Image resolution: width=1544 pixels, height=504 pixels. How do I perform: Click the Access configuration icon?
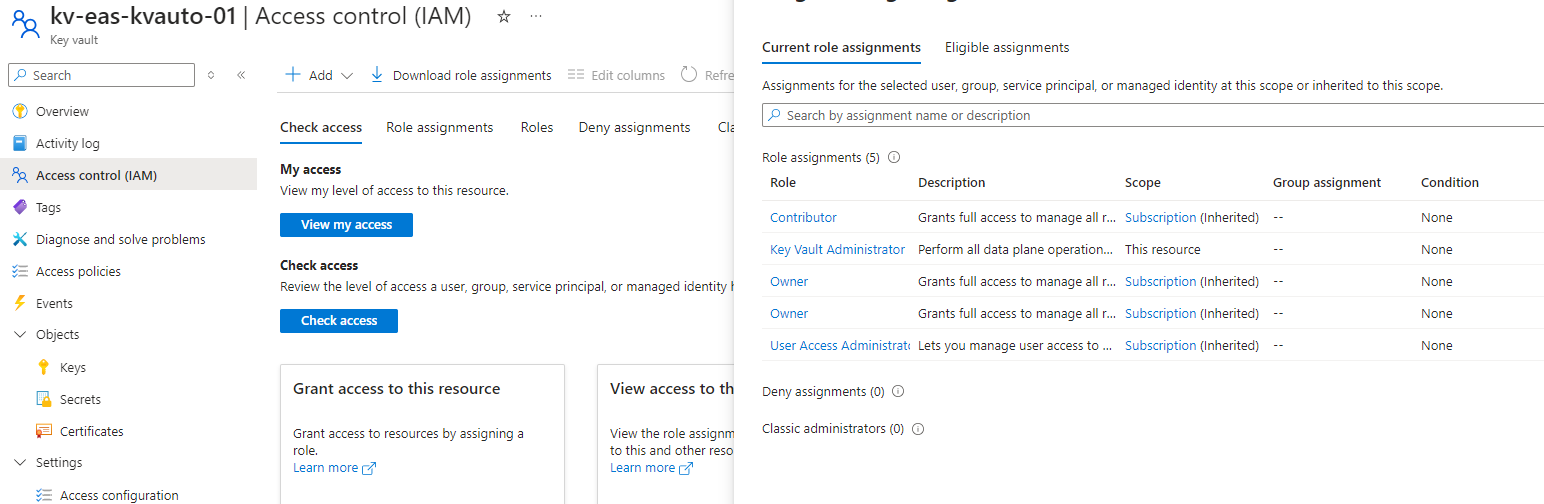(x=43, y=495)
